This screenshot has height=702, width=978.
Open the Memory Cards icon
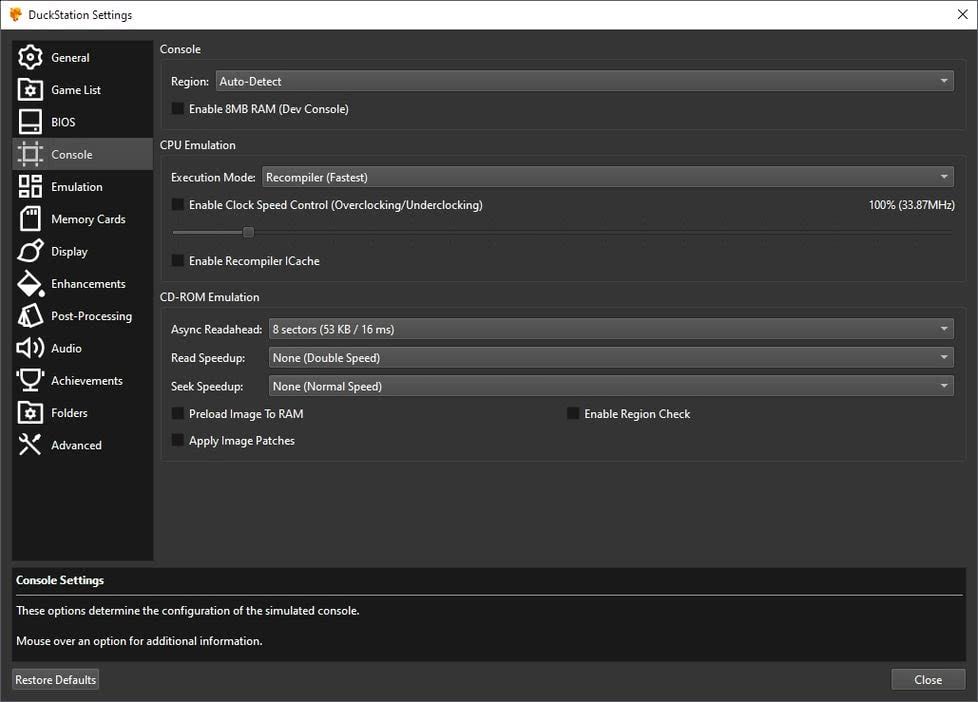coord(30,219)
